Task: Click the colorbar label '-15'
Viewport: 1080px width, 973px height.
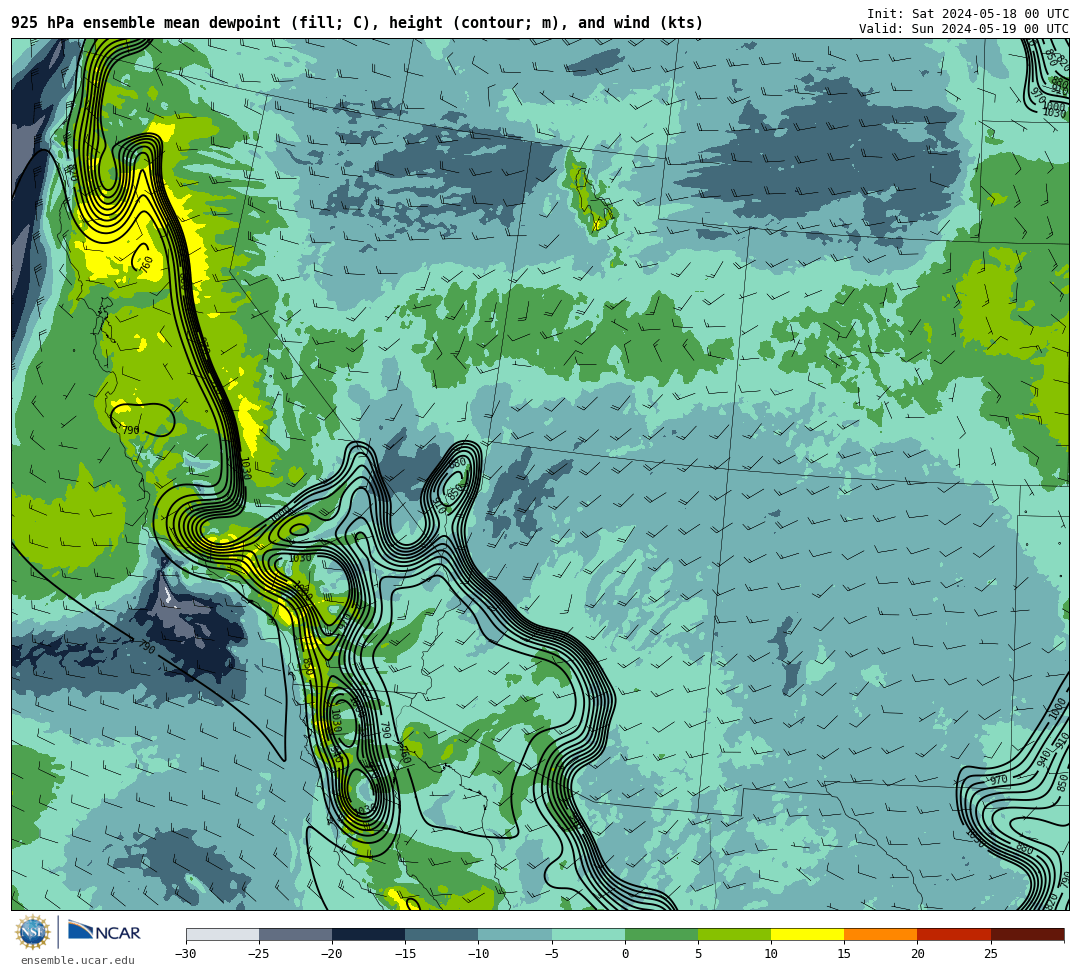Action: [405, 954]
